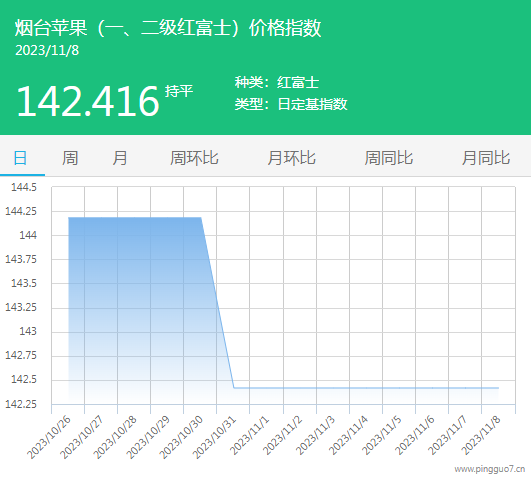The width and height of the screenshot is (531, 480).
Task: Click the 类型: 日定基指数 label
Action: 291,104
